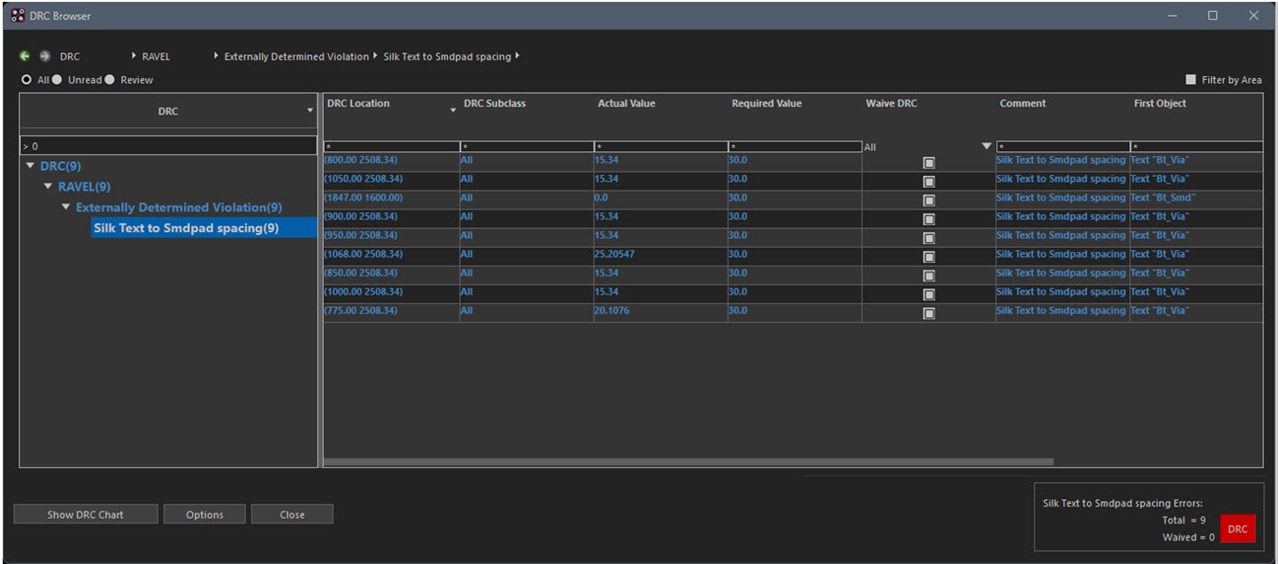Sort by the Actual Value column header
1278x564 pixels.
pos(626,104)
